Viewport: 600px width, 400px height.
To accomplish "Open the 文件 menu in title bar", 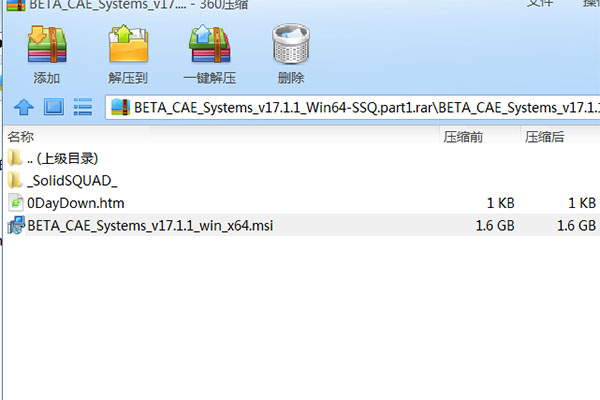I will click(540, 3).
